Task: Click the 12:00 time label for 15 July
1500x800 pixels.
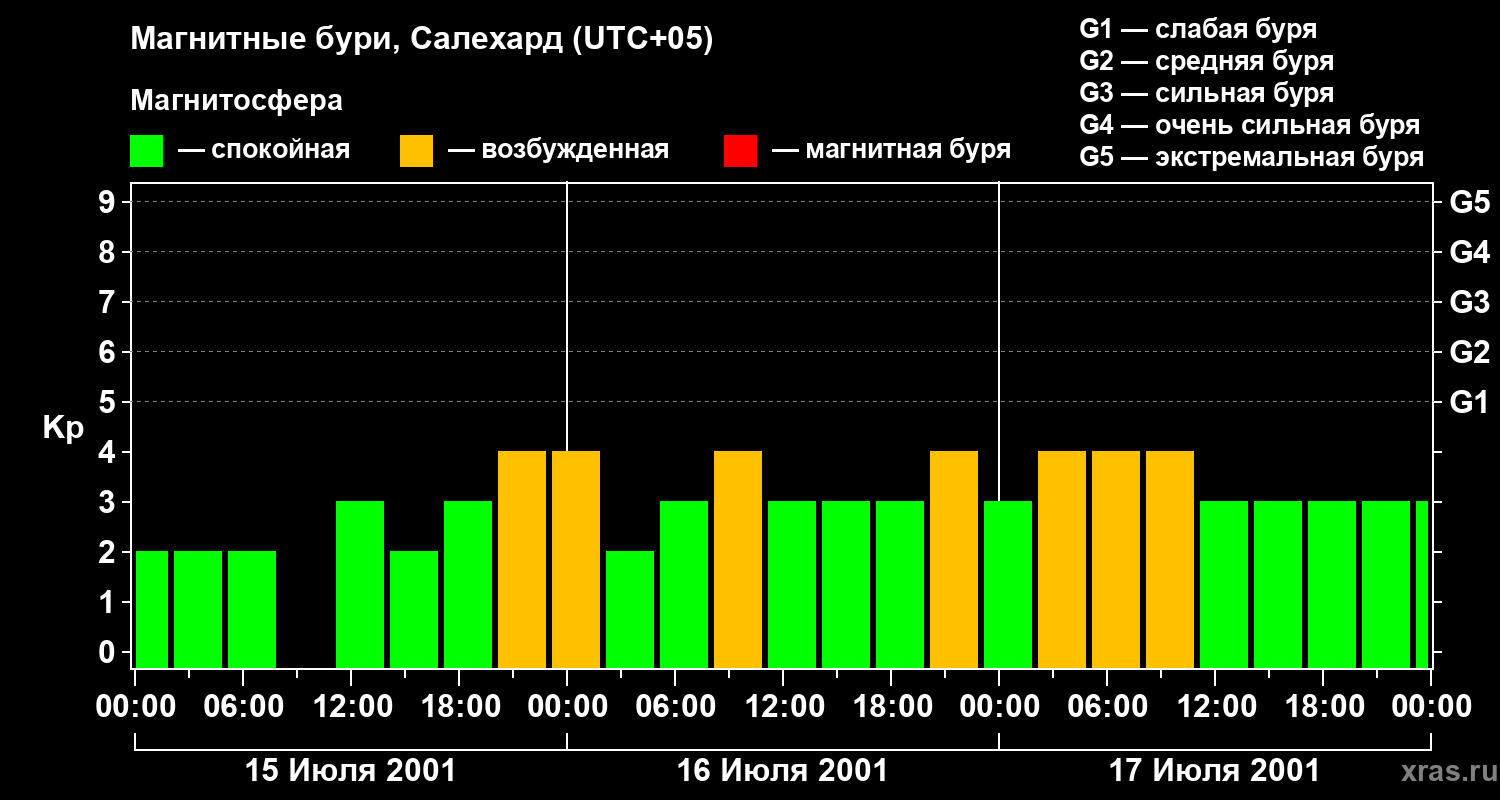Action: point(351,707)
